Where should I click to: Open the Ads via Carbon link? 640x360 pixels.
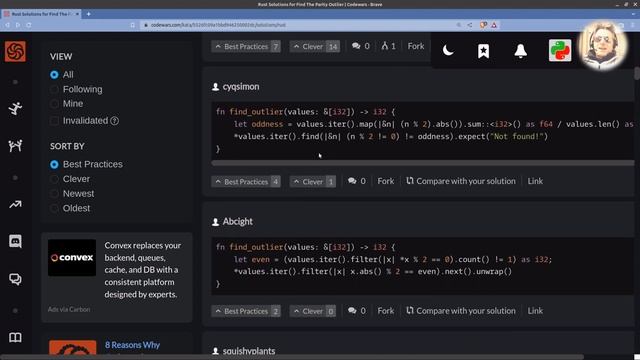click(69, 309)
